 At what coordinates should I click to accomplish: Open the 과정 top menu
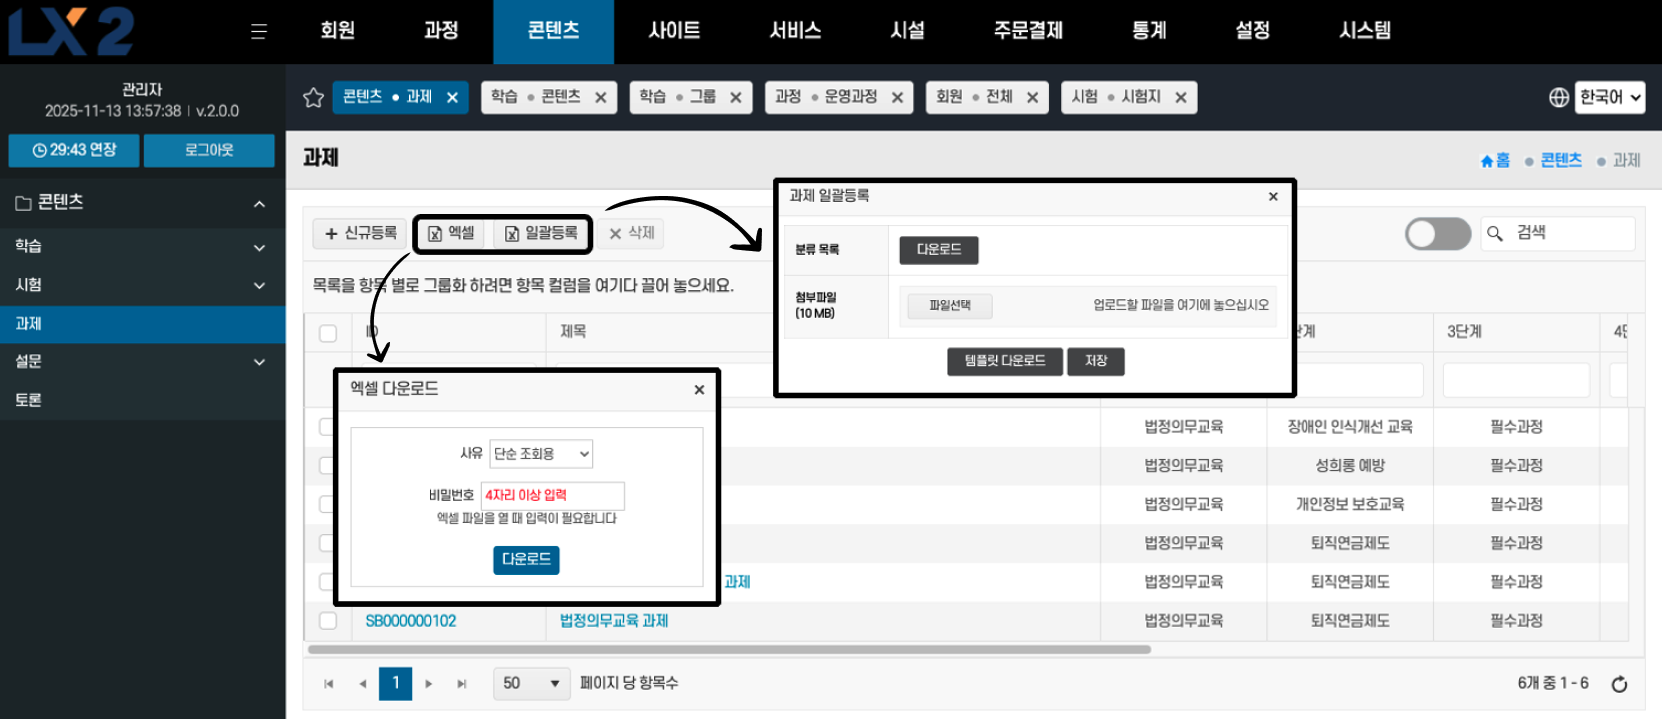tap(441, 31)
